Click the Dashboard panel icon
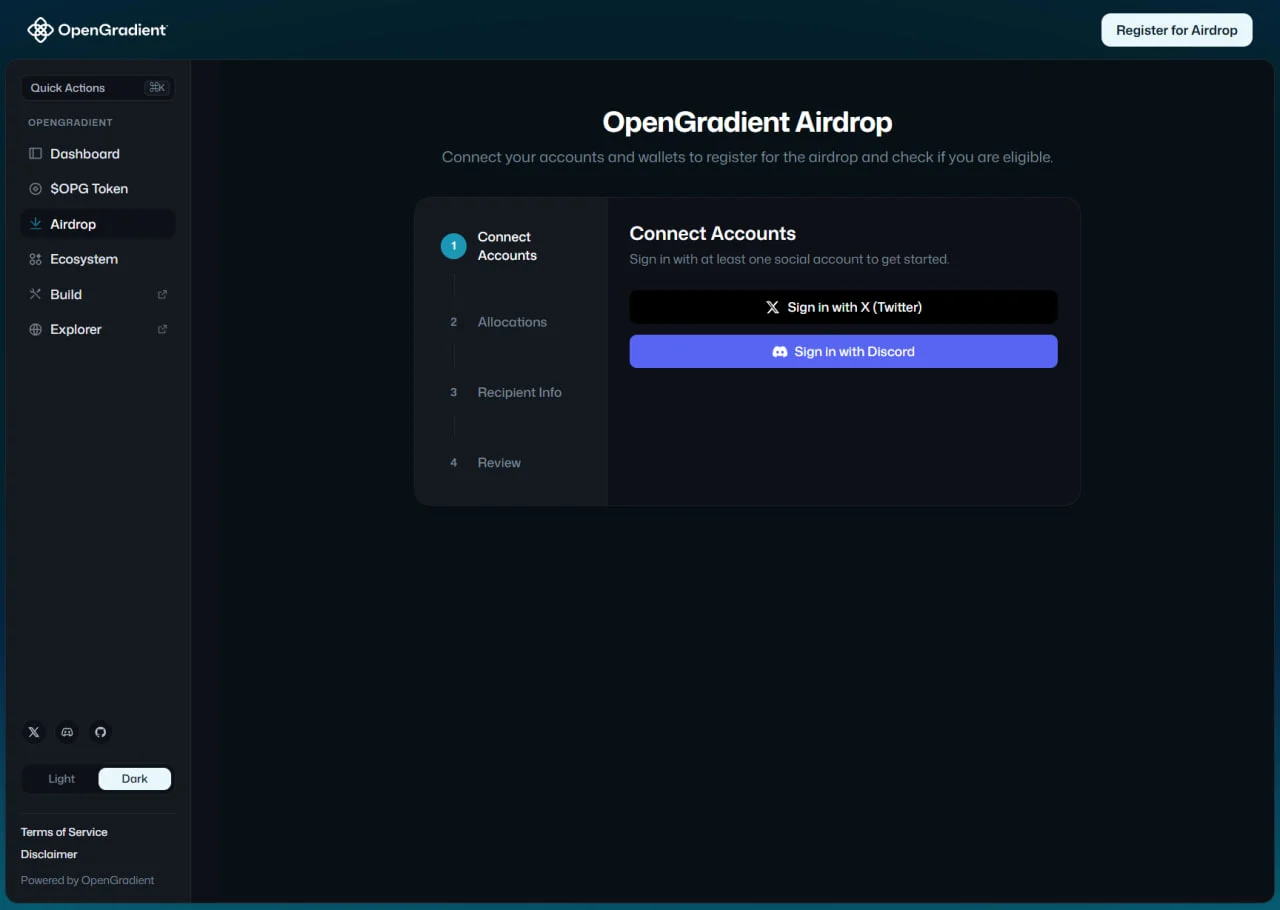 pos(35,154)
